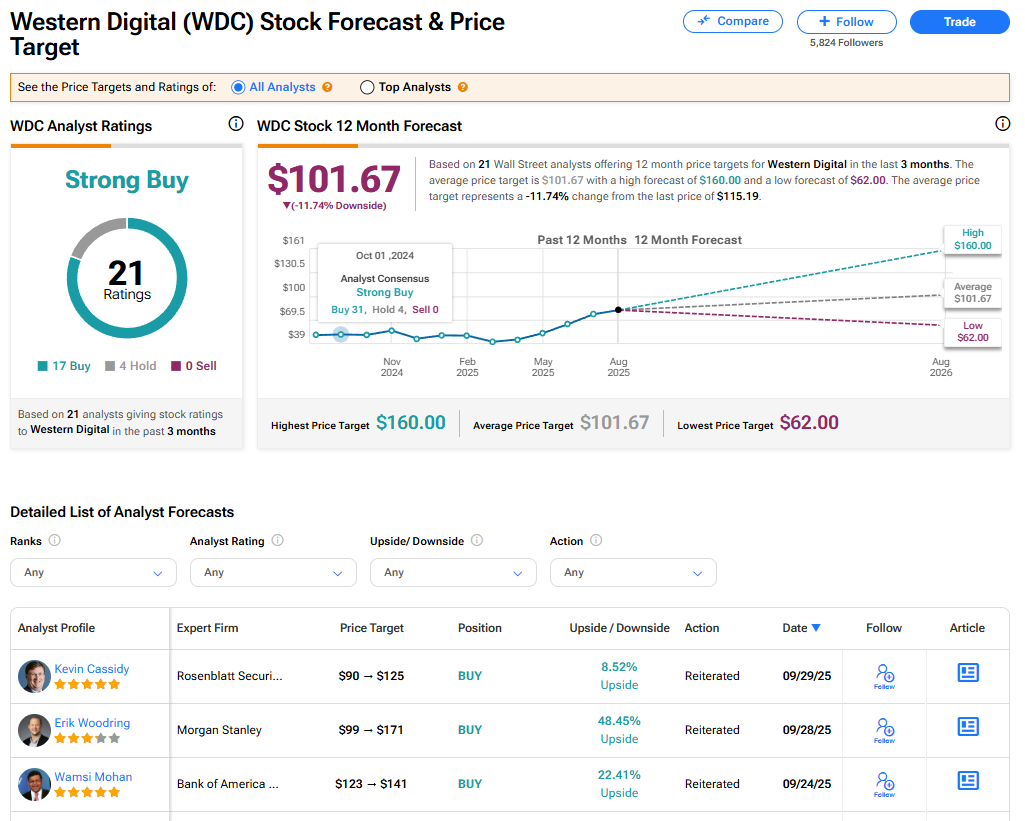
Task: Open Erik Woodring's analyst profile link
Action: click(x=92, y=723)
